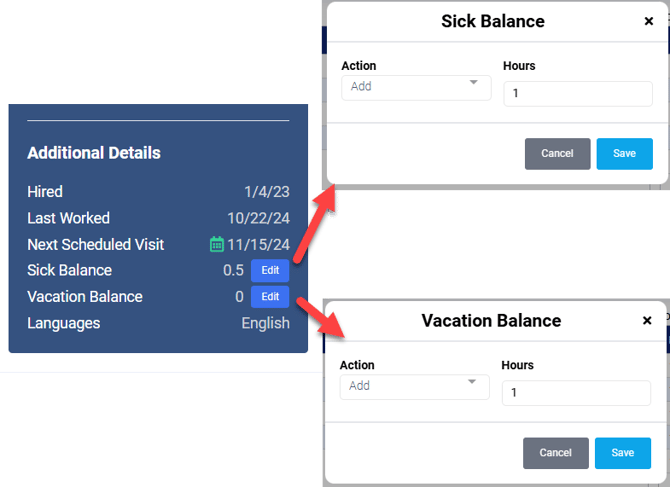Close the Vacation Balance dialog
The width and height of the screenshot is (670, 487).
[x=647, y=321]
